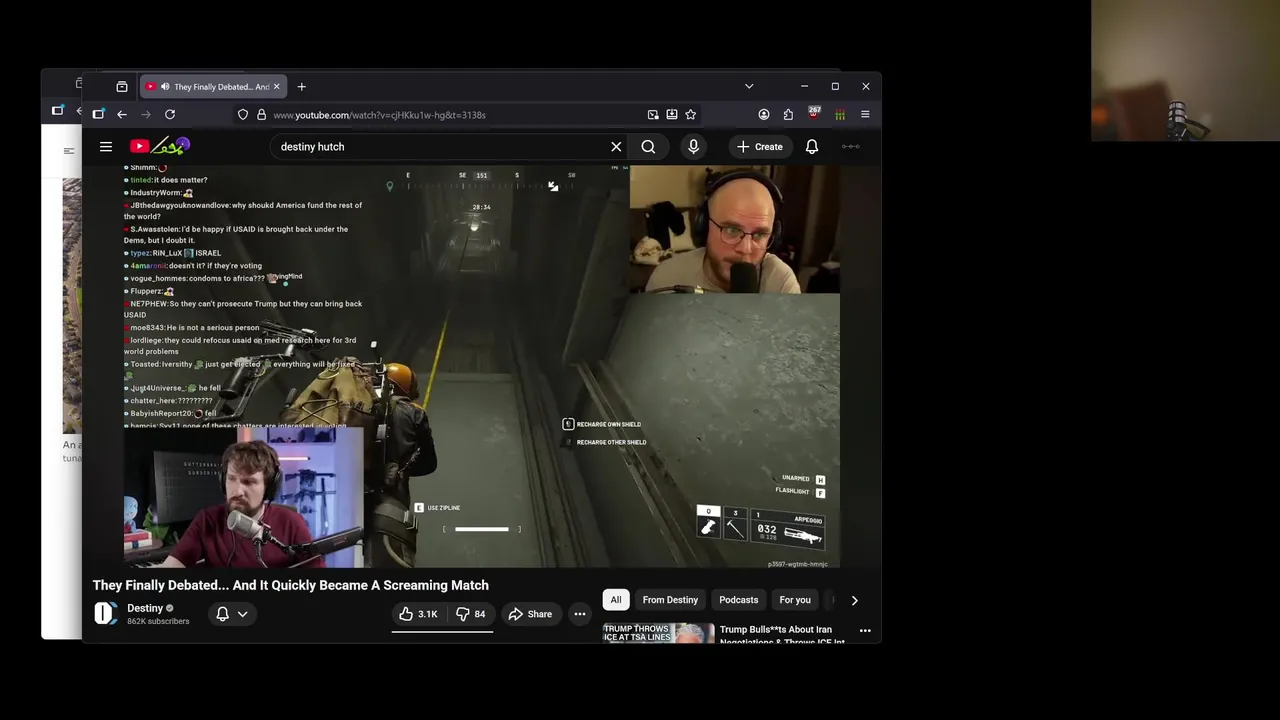Image resolution: width=1280 pixels, height=720 pixels.
Task: Select the 'From Destiny' filter chip
Action: tap(670, 600)
